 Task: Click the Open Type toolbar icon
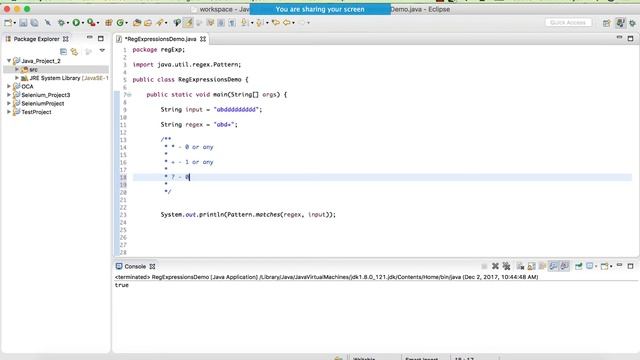(x=137, y=23)
